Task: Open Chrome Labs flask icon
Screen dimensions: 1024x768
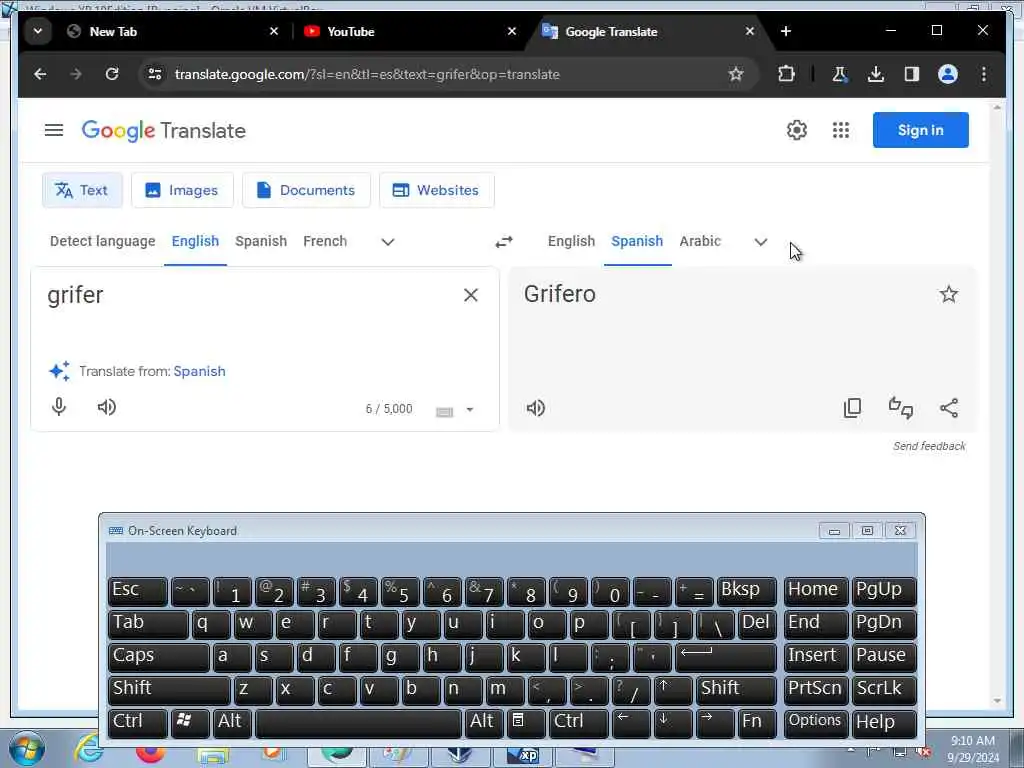Action: [839, 74]
